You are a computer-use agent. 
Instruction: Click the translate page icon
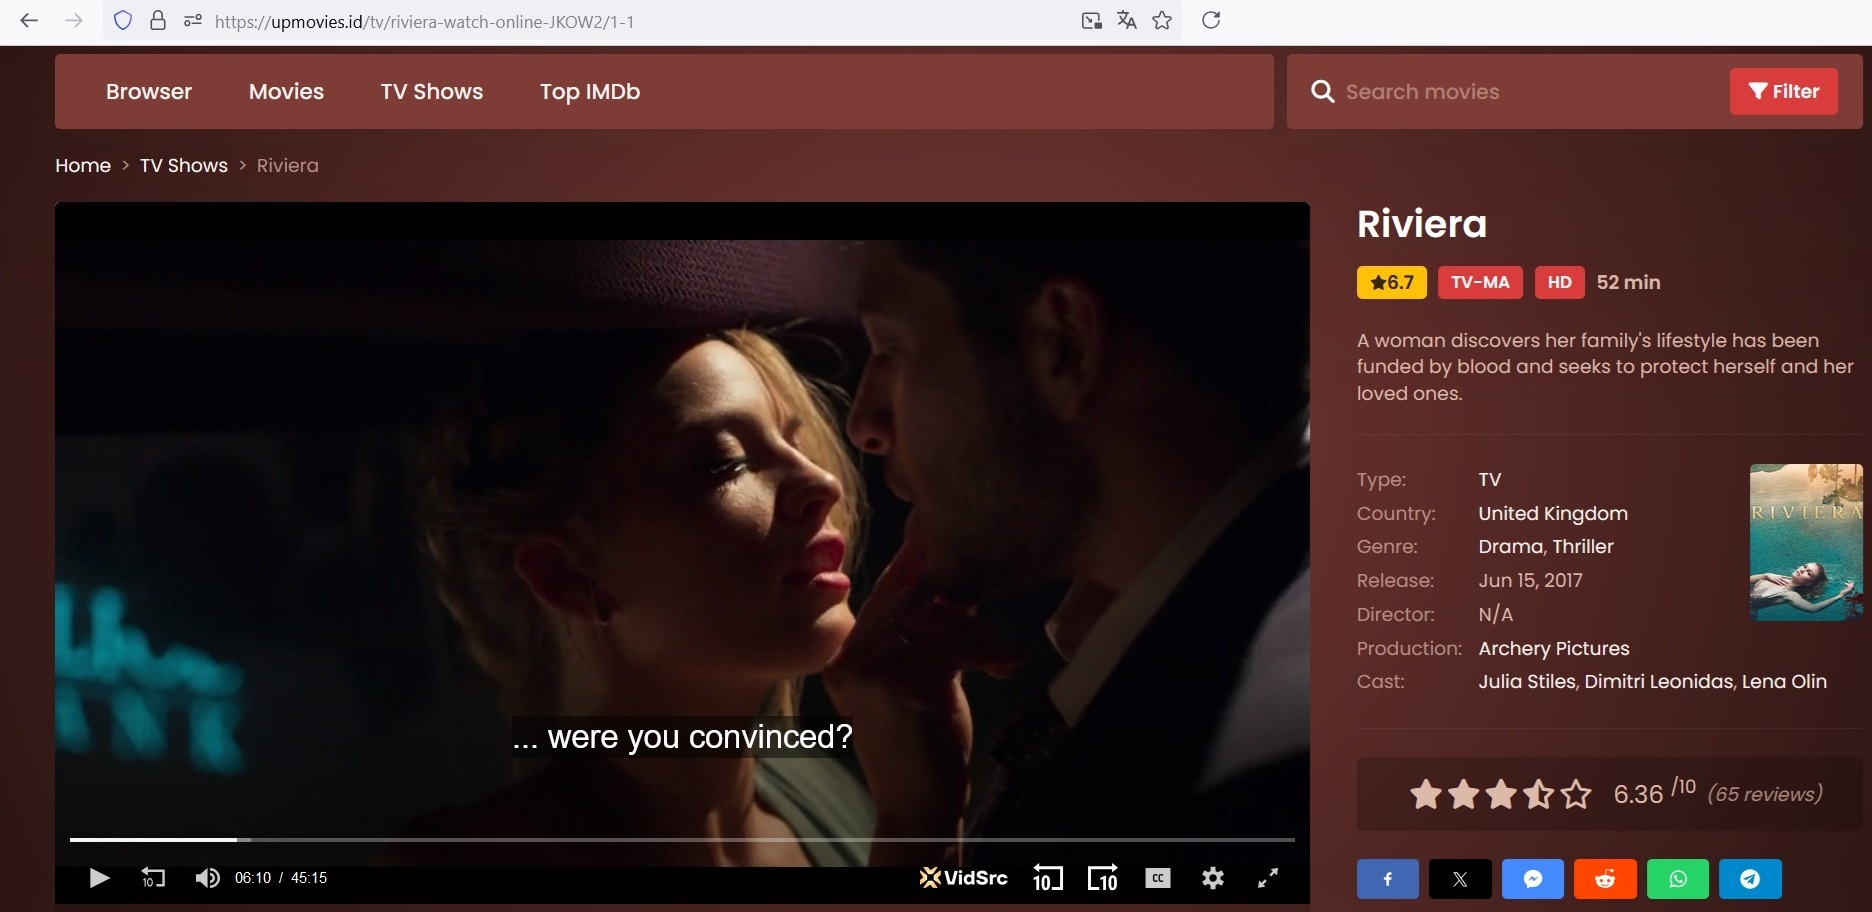tap(1127, 21)
